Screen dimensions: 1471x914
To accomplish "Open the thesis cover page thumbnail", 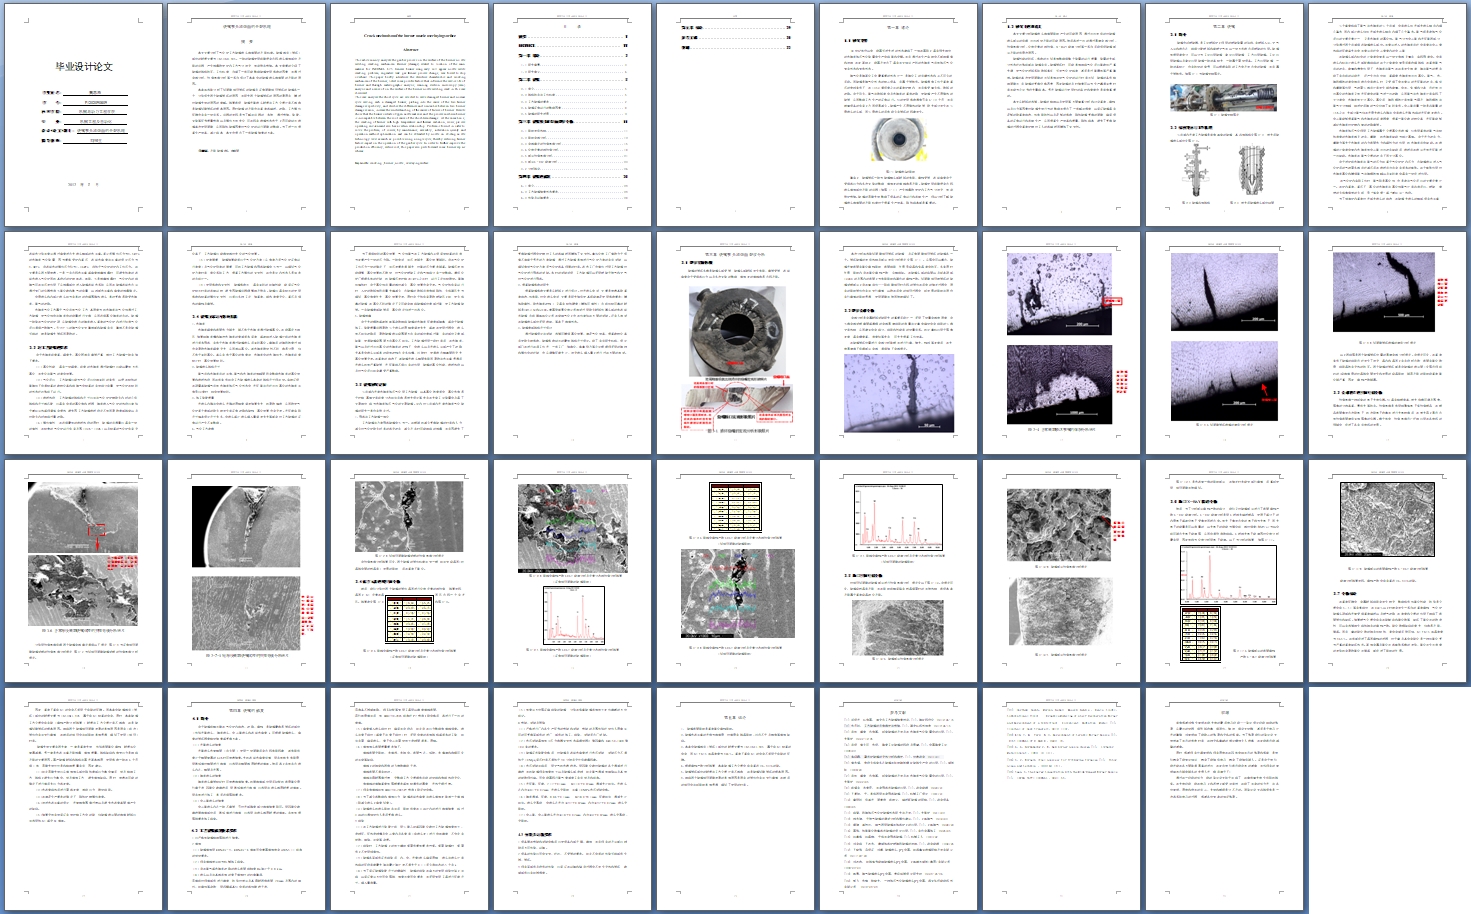I will click(x=83, y=115).
